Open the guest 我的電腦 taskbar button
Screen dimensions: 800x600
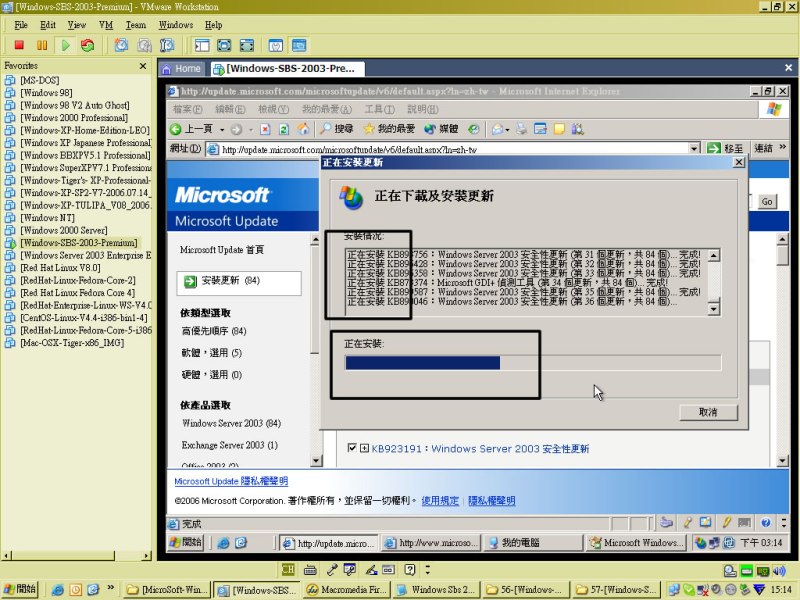532,543
